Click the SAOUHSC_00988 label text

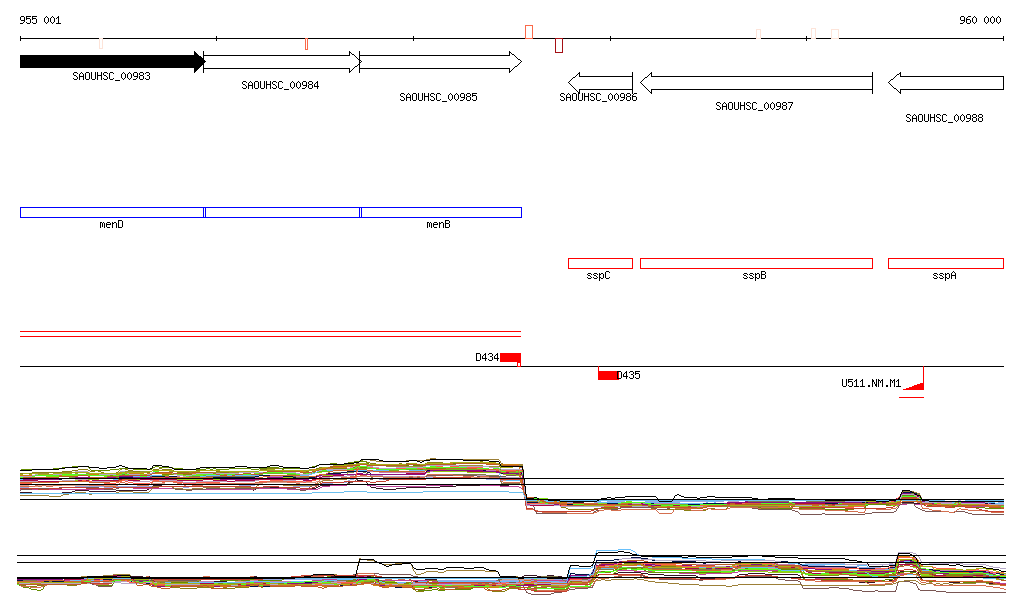coord(944,118)
